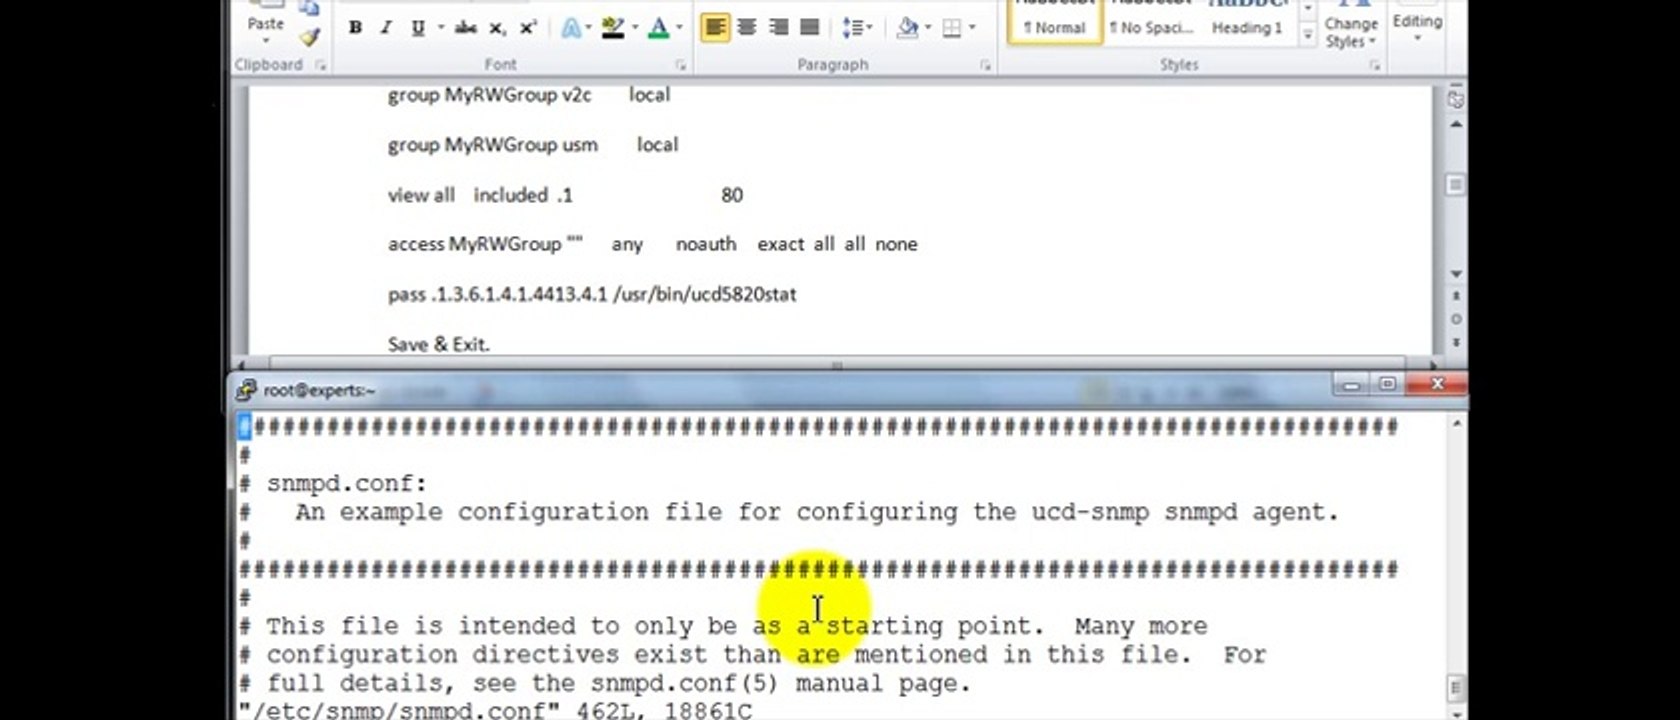Toggle center alignment
Image resolution: width=1680 pixels, height=720 pixels.
coord(747,27)
